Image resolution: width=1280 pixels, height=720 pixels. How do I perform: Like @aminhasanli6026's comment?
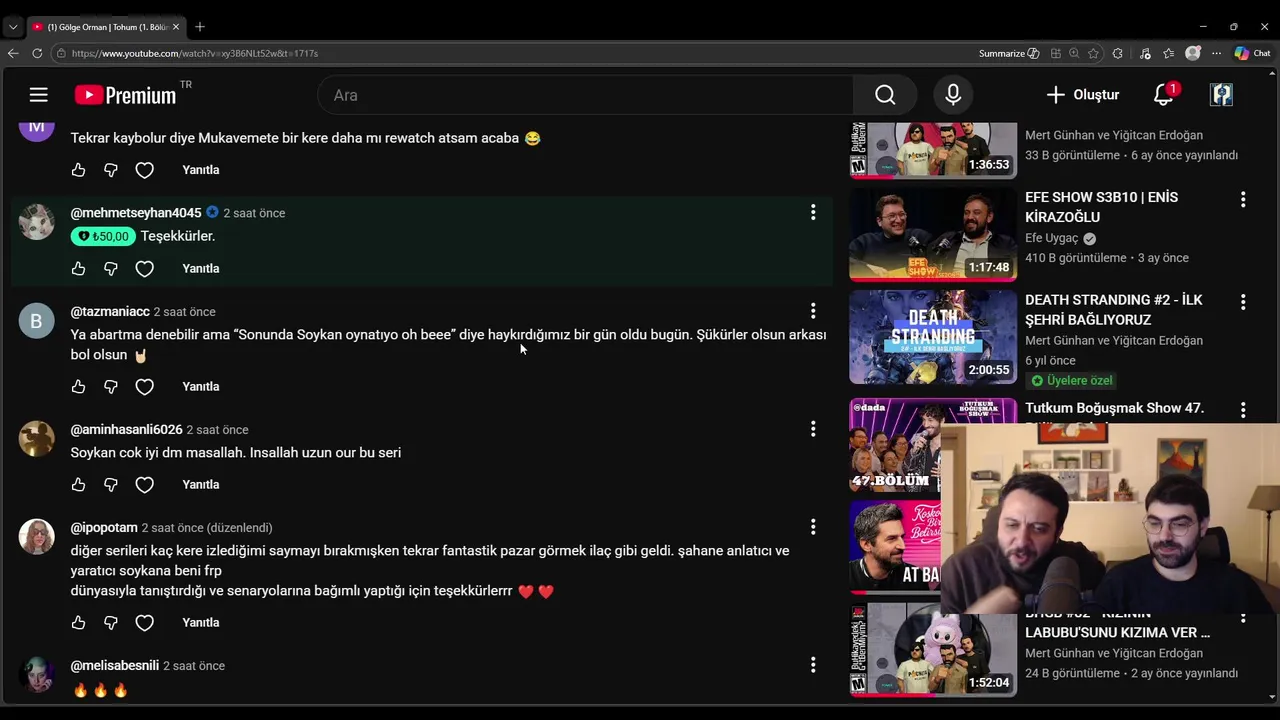pyautogui.click(x=78, y=485)
